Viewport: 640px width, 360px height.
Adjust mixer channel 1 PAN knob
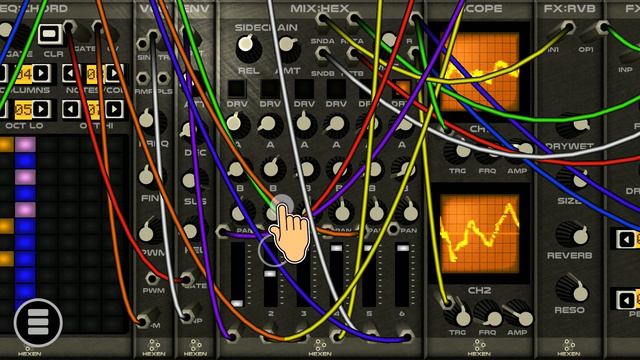click(241, 212)
